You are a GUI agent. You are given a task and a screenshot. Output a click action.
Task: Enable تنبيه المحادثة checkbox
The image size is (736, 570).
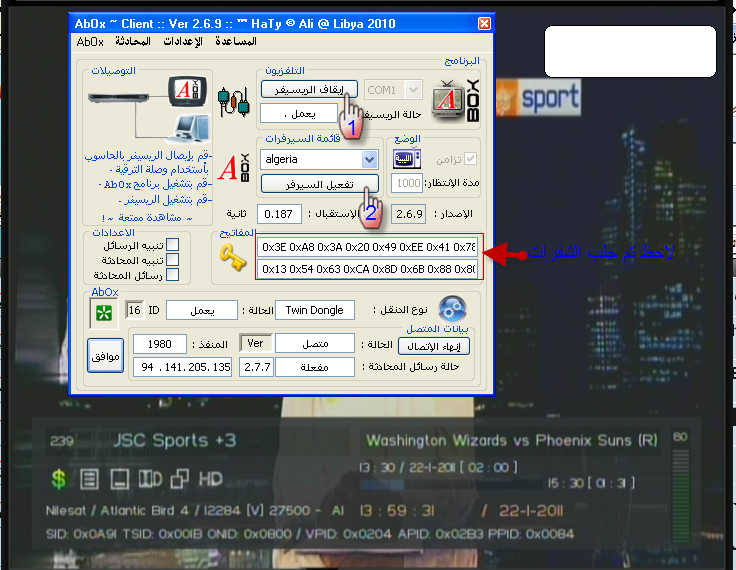coord(173,260)
